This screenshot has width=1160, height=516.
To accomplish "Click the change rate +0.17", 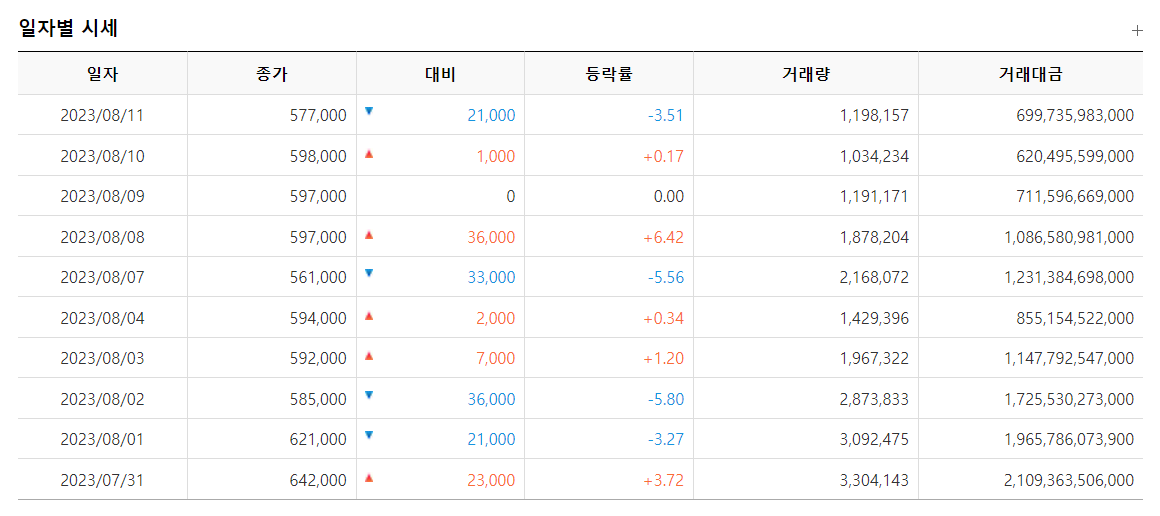I will coord(663,156).
